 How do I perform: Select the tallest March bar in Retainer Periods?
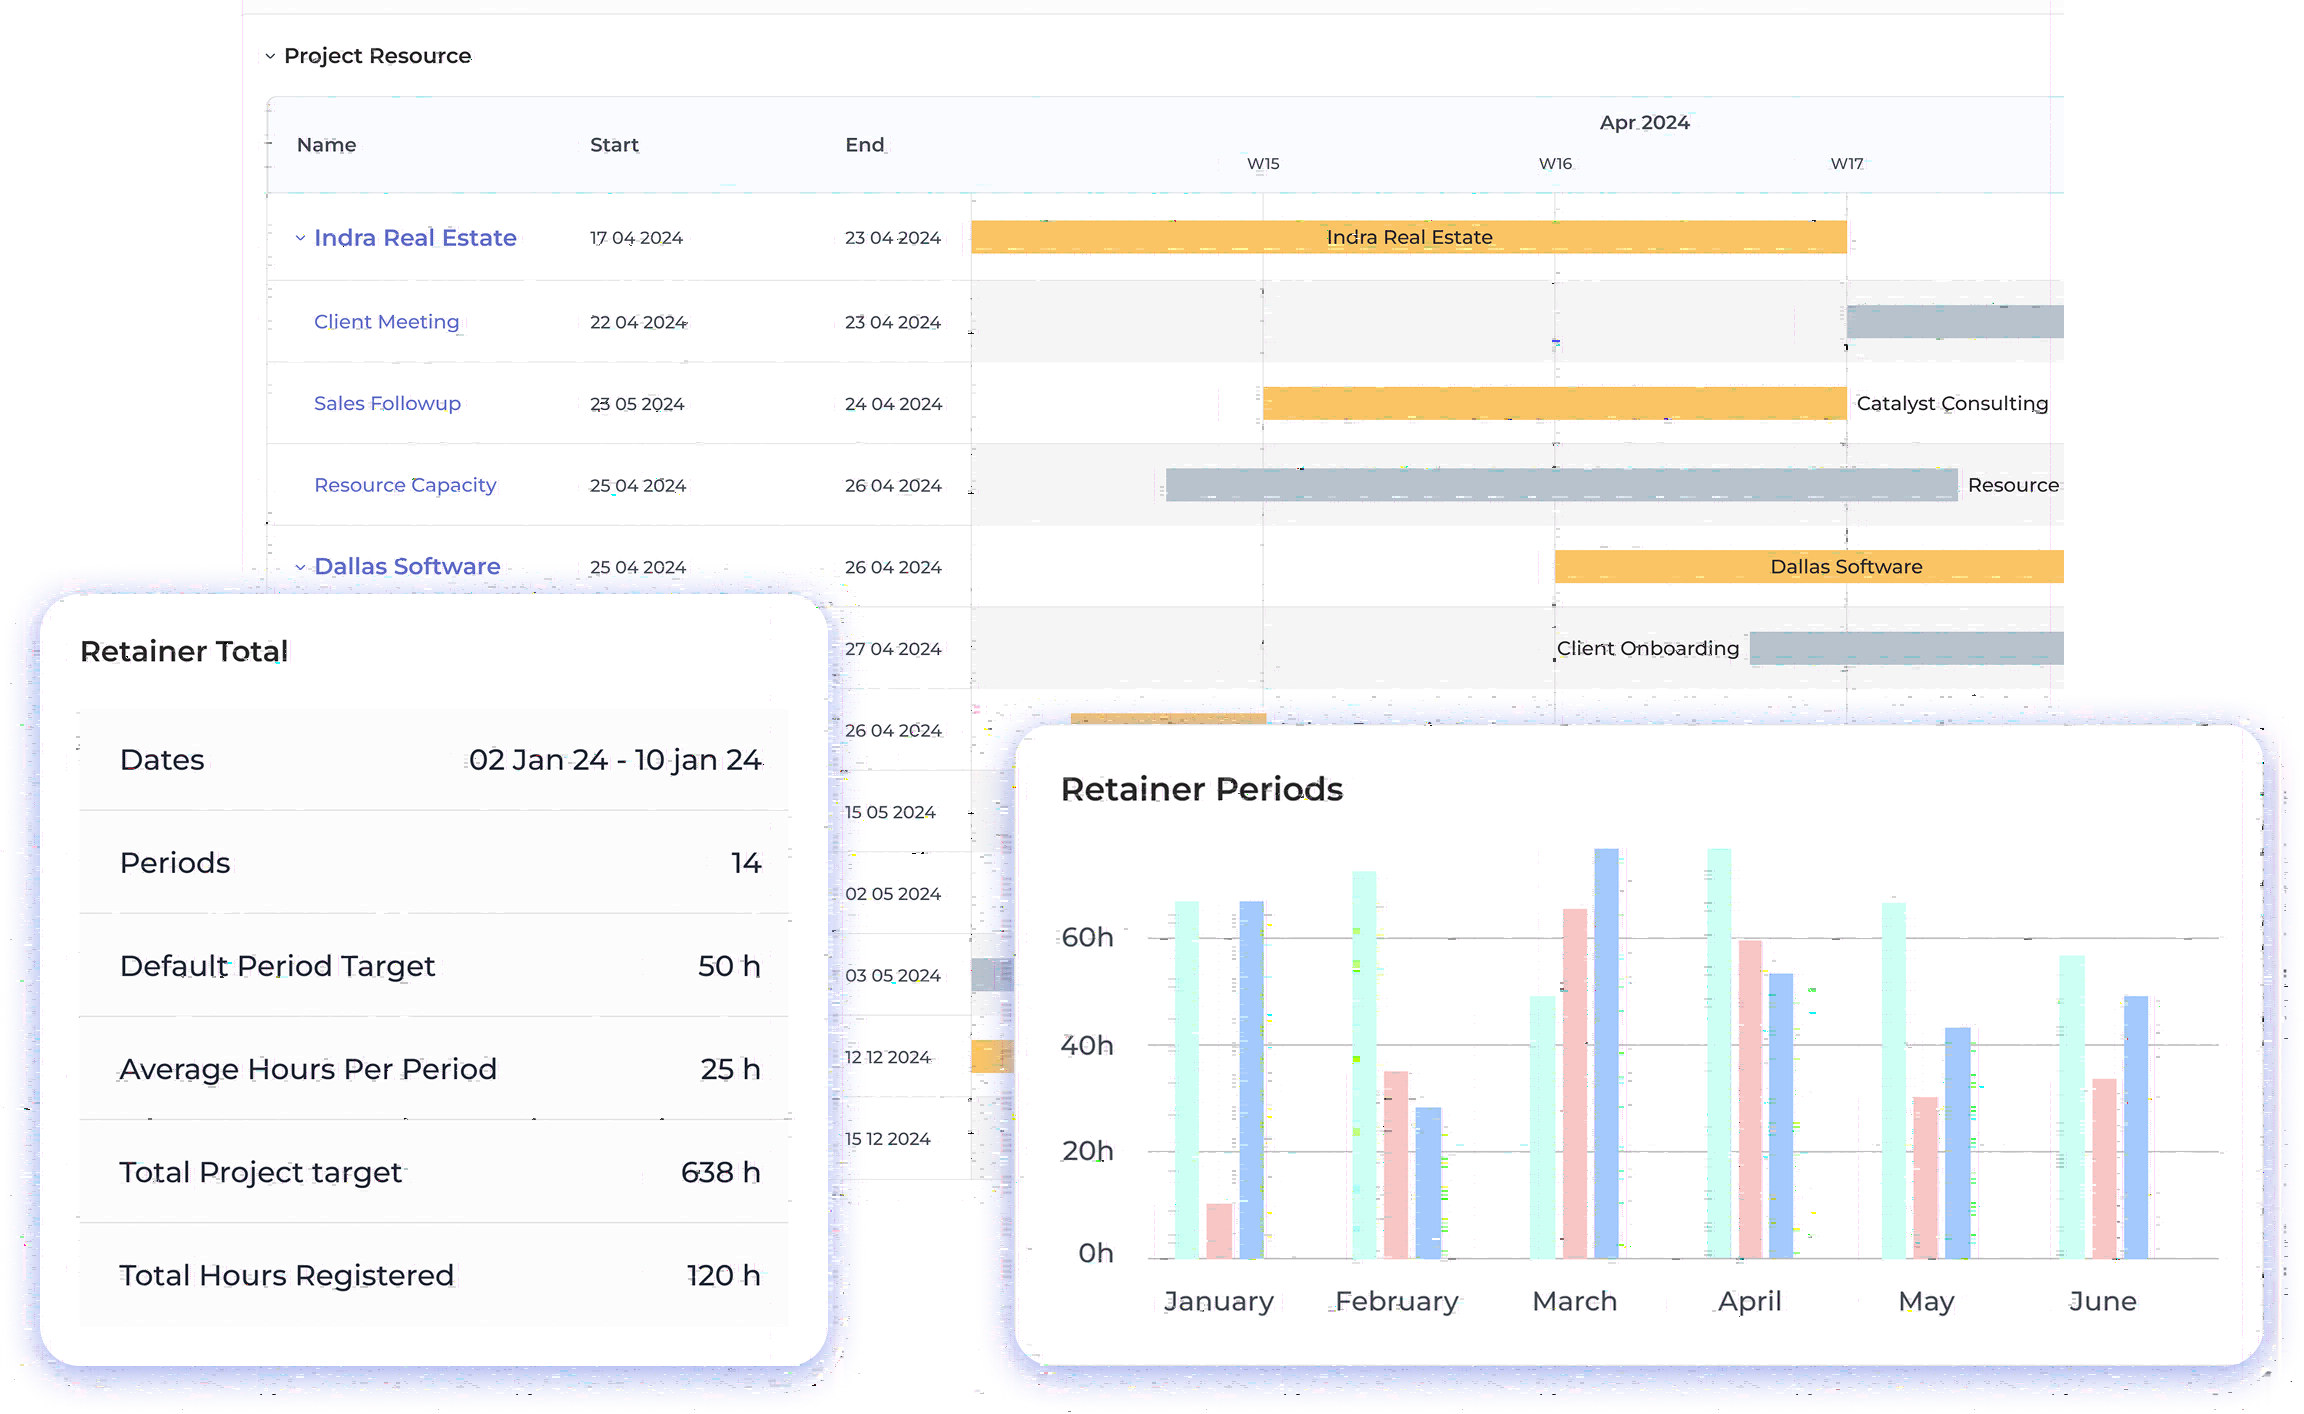1605,1050
